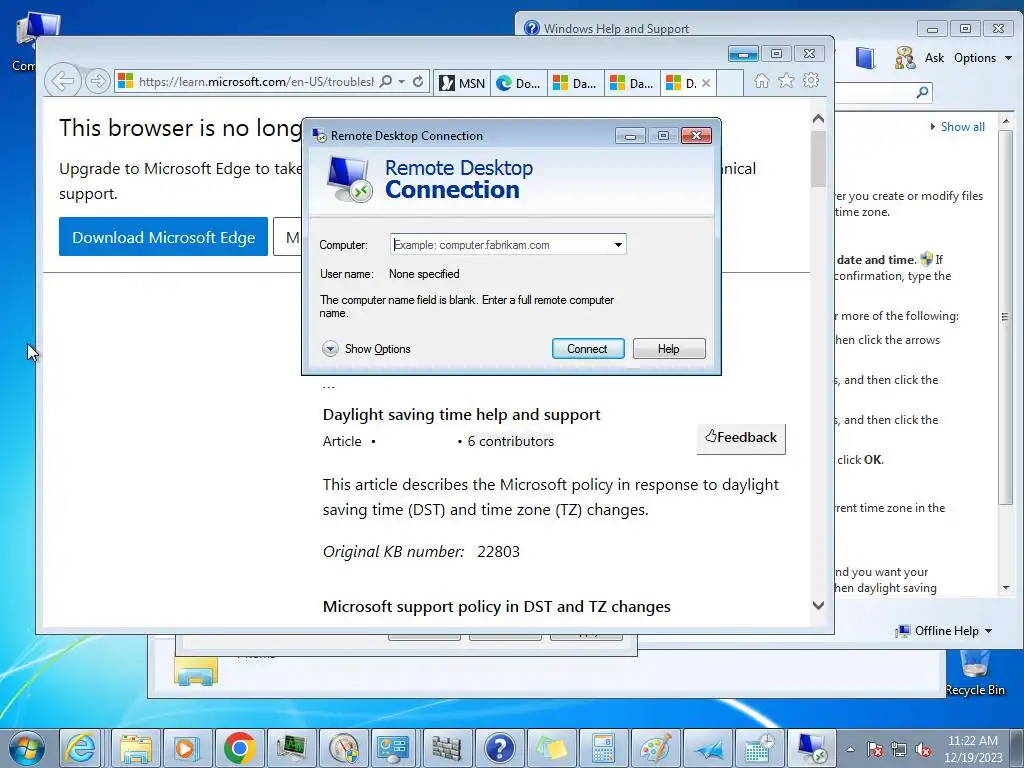Image resolution: width=1024 pixels, height=768 pixels.
Task: Open the taskbar clock showing 11:22 AM
Action: [972, 749]
